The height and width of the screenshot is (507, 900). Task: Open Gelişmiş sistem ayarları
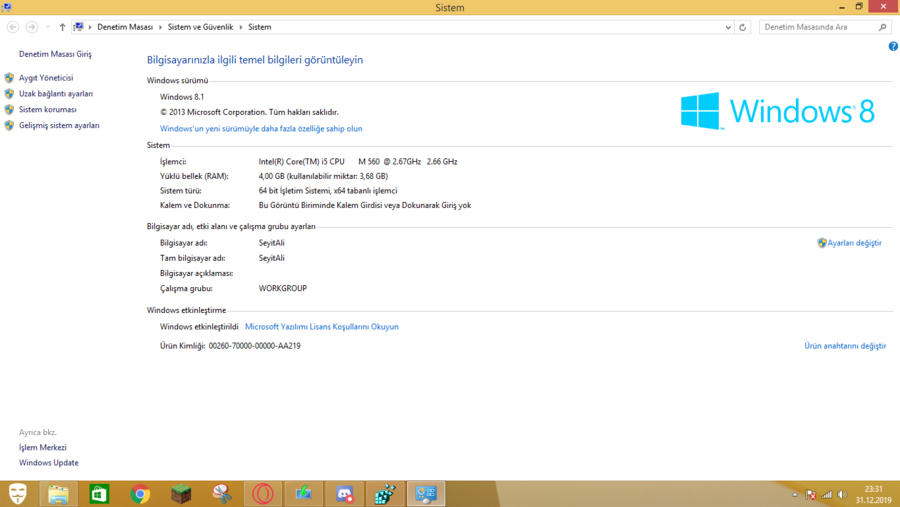coord(59,126)
